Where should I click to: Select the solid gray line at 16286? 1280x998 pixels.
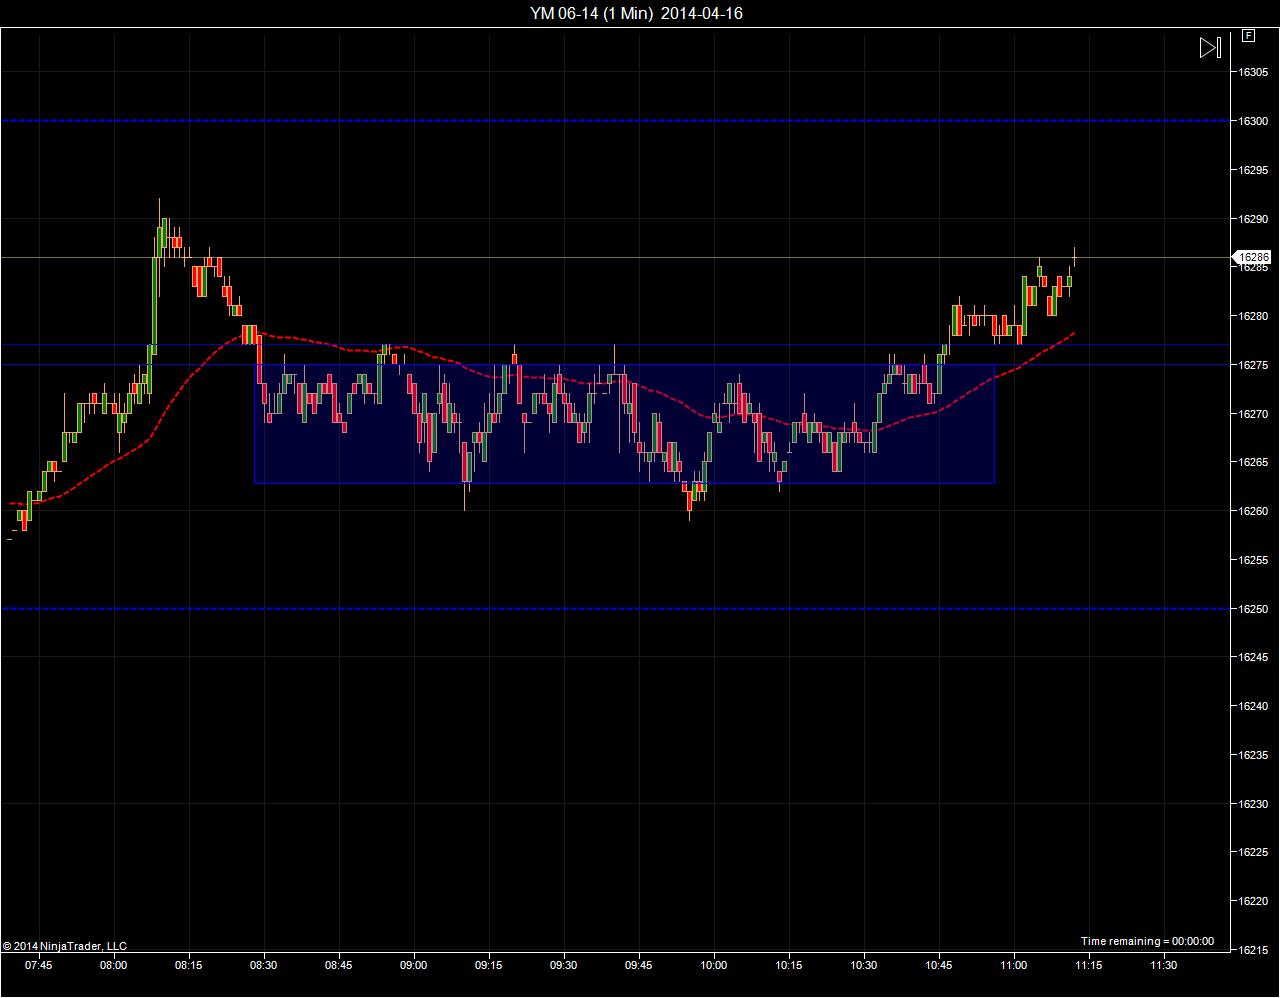point(614,257)
